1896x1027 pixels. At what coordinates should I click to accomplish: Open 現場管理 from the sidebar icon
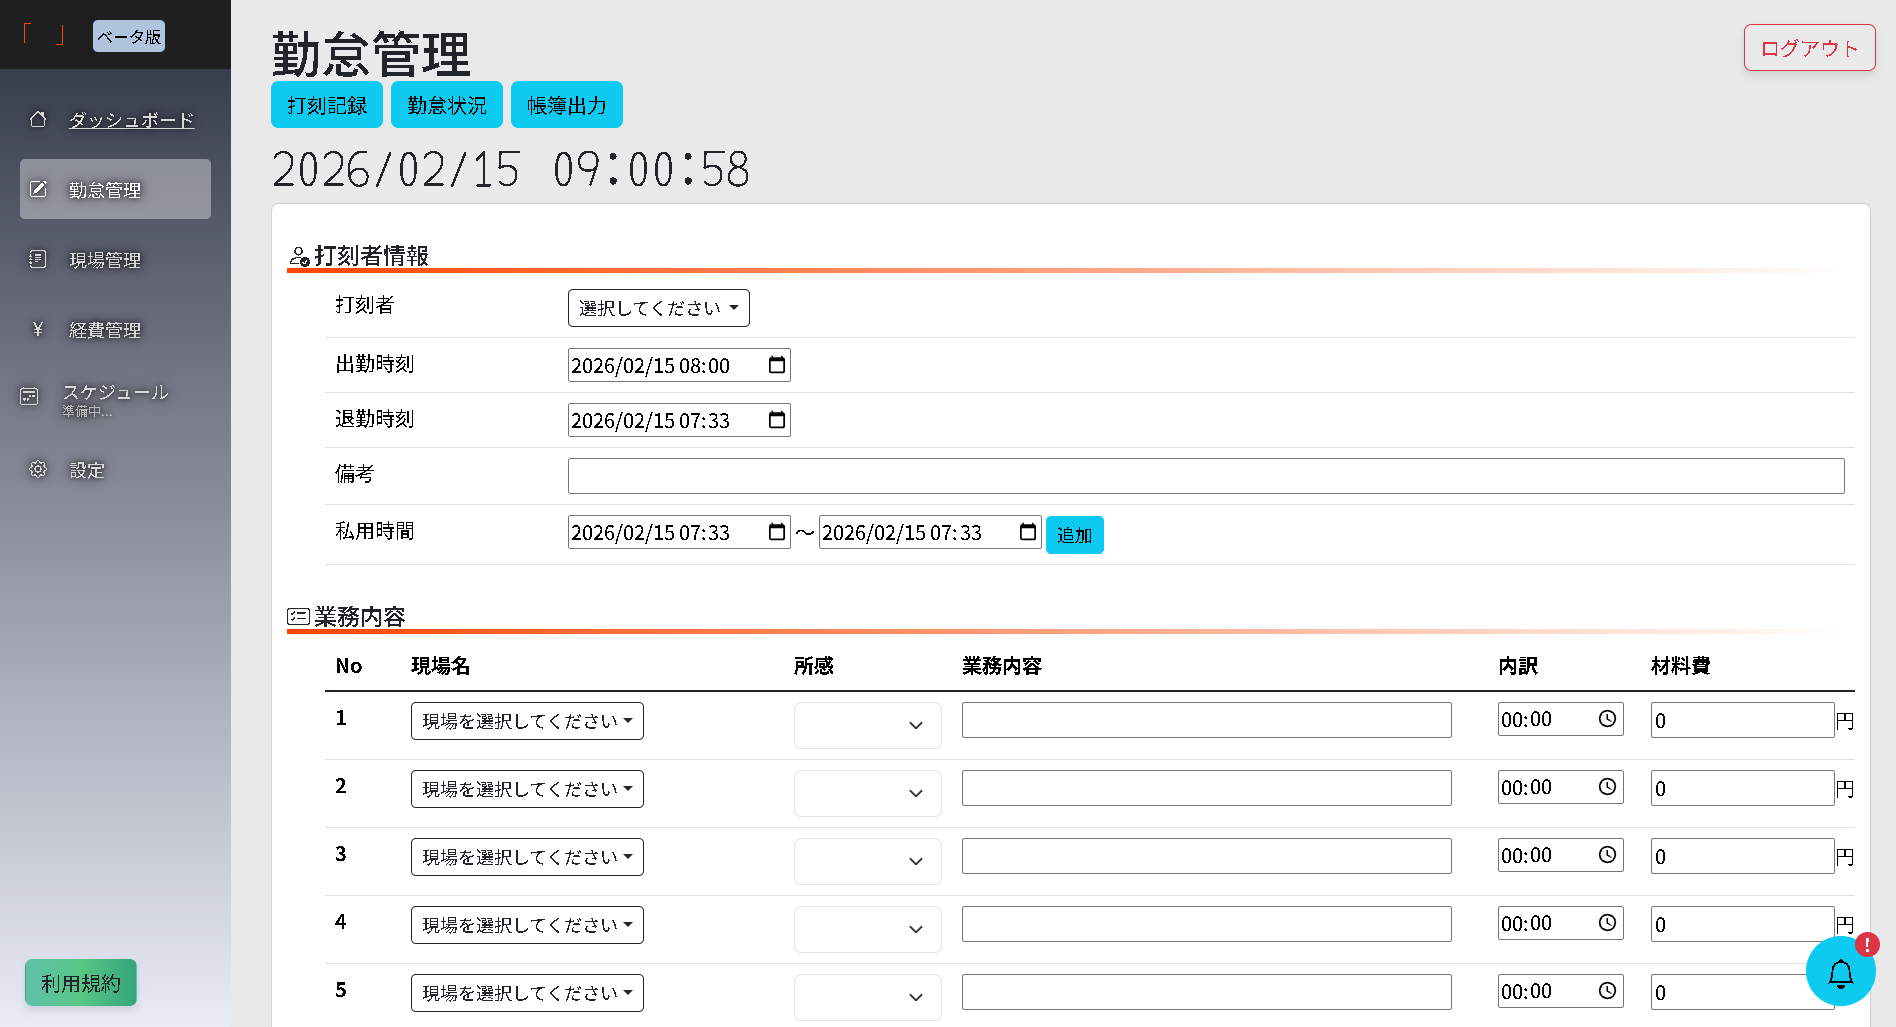38,259
